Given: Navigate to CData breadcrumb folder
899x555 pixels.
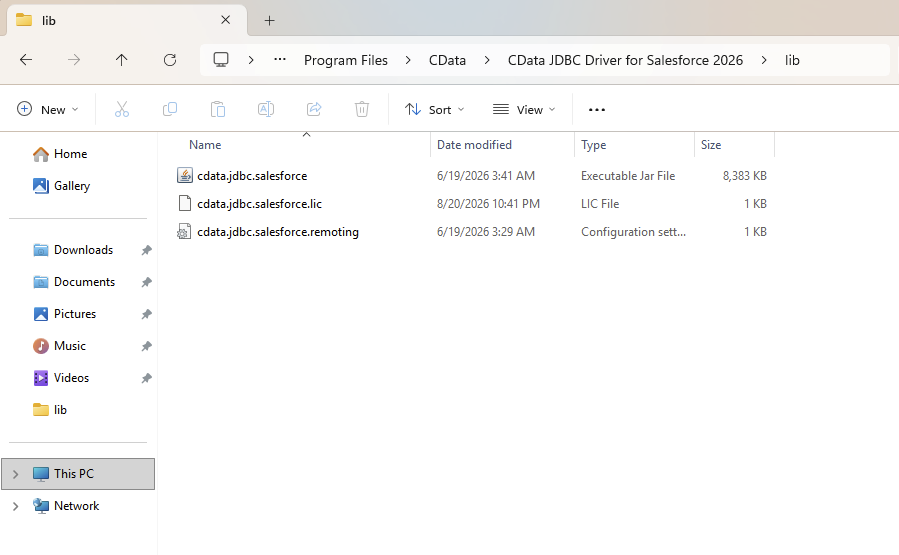Looking at the screenshot, I should 447,60.
